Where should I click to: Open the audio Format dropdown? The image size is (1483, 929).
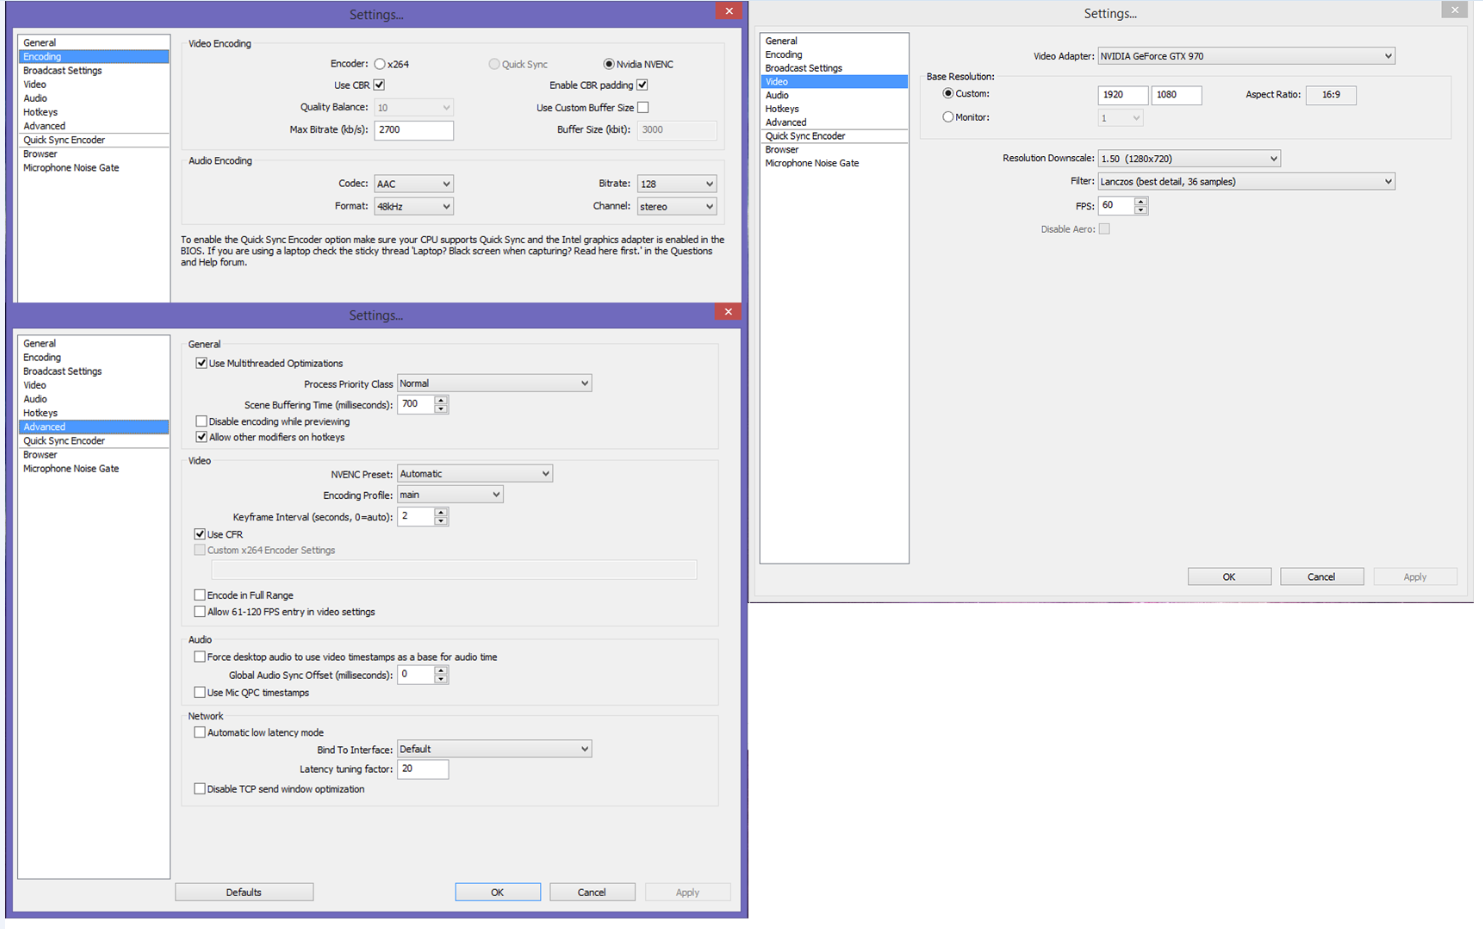coord(414,206)
